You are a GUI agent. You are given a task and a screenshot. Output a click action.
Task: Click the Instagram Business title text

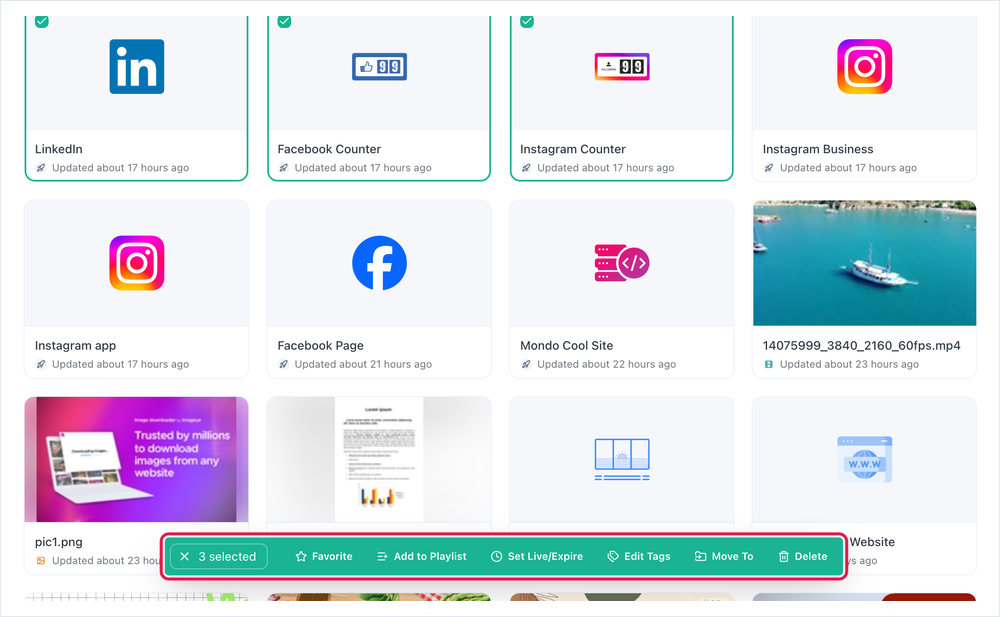pos(818,149)
